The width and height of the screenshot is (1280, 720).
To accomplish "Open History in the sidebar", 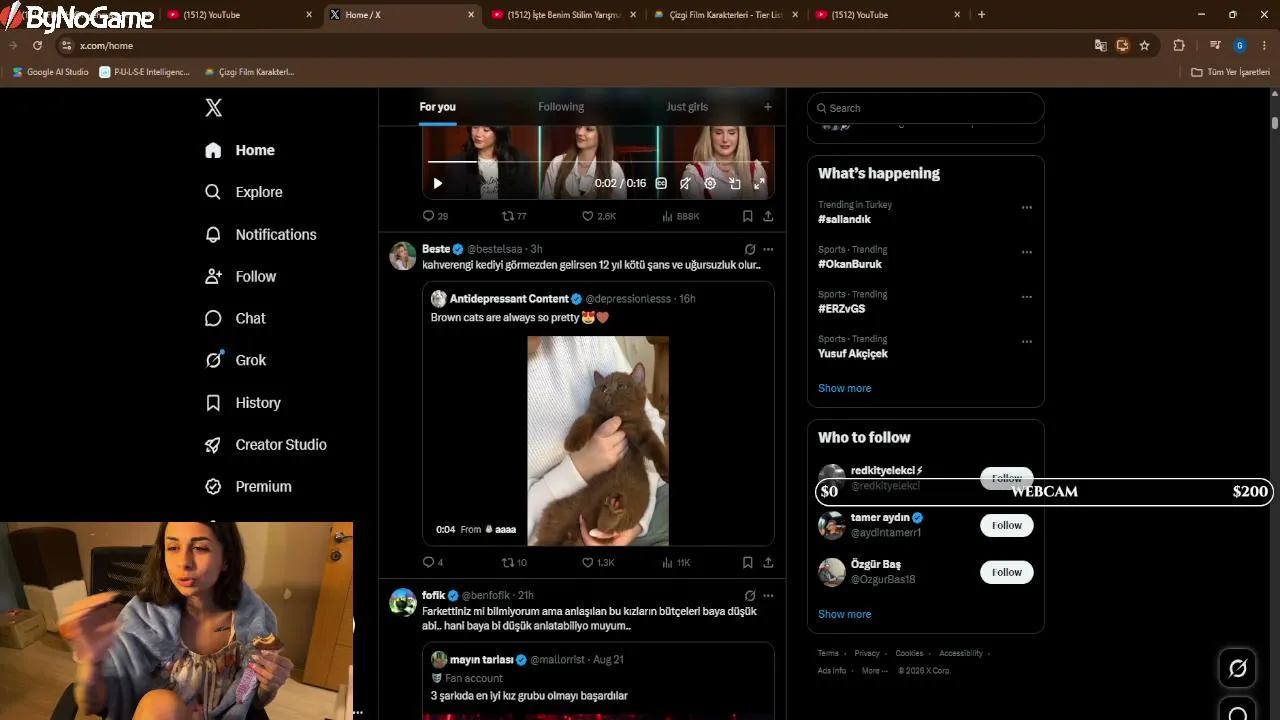I will coord(243,402).
